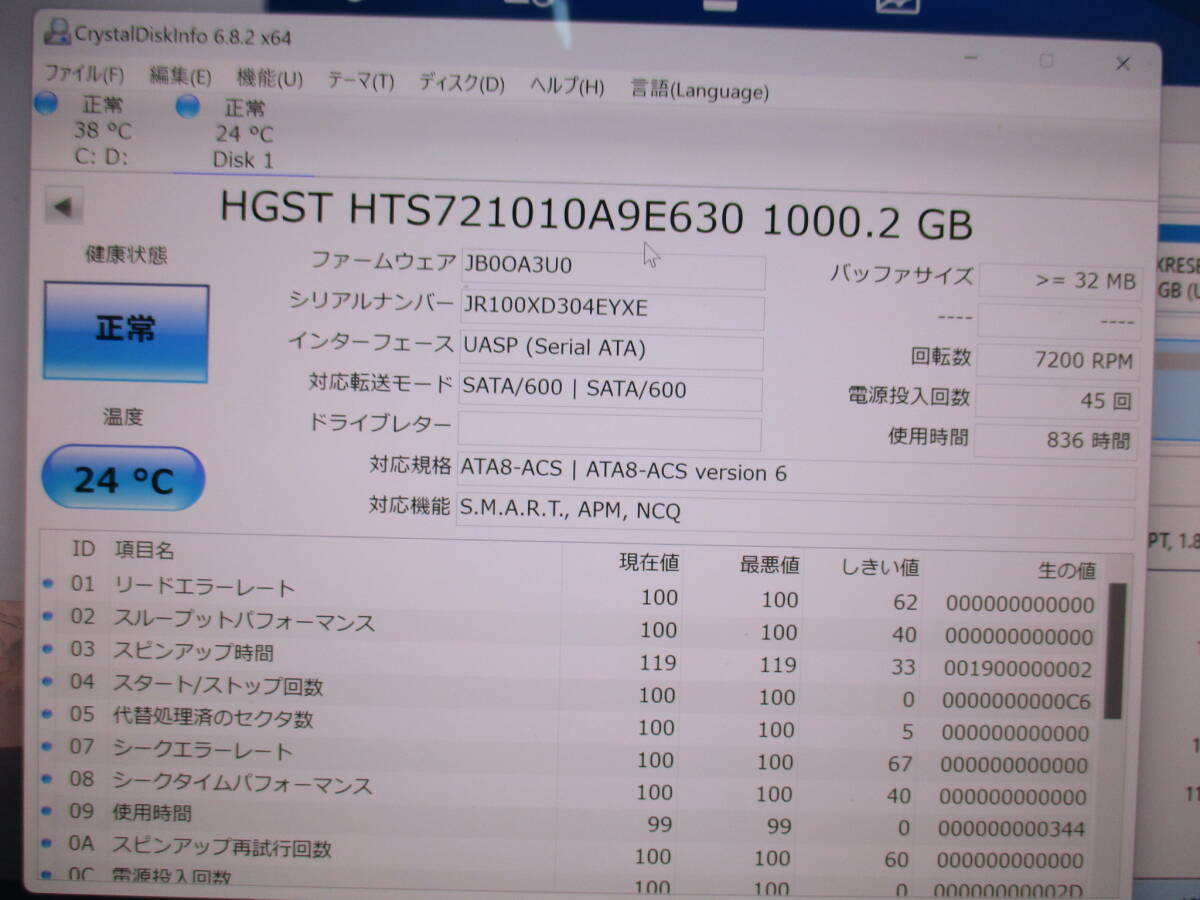Click the empty ドライブレター field
1200x900 pixels.
point(610,433)
